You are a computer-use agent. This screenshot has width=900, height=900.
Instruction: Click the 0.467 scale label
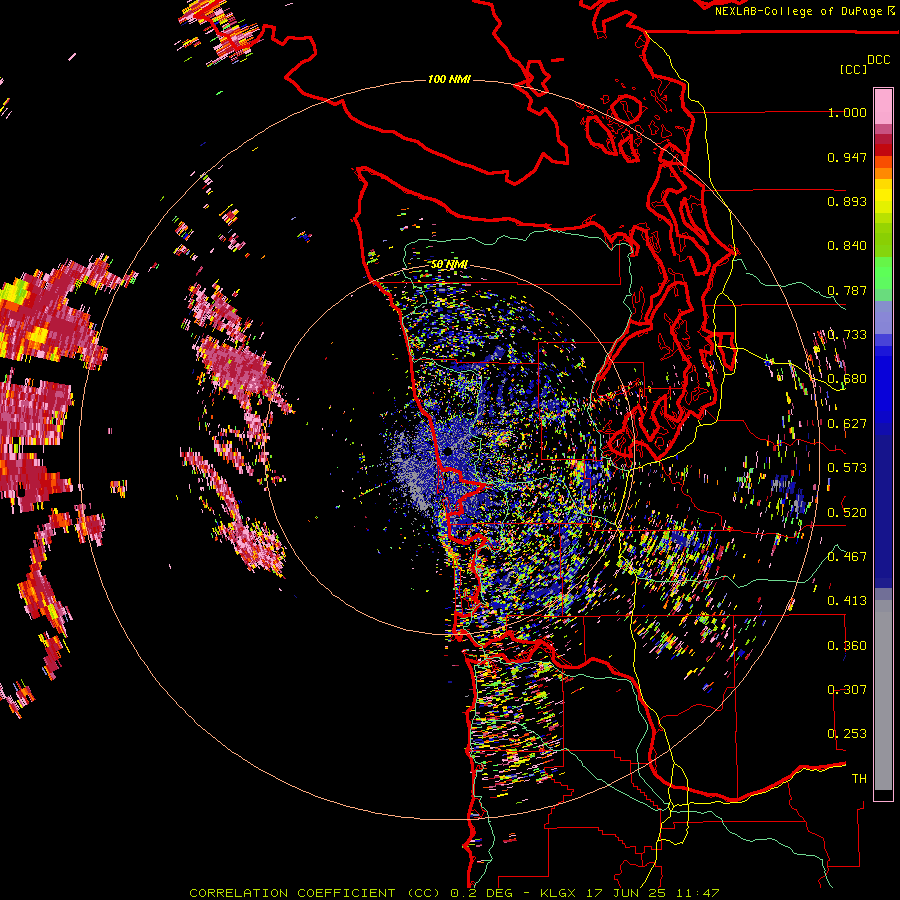coord(847,556)
